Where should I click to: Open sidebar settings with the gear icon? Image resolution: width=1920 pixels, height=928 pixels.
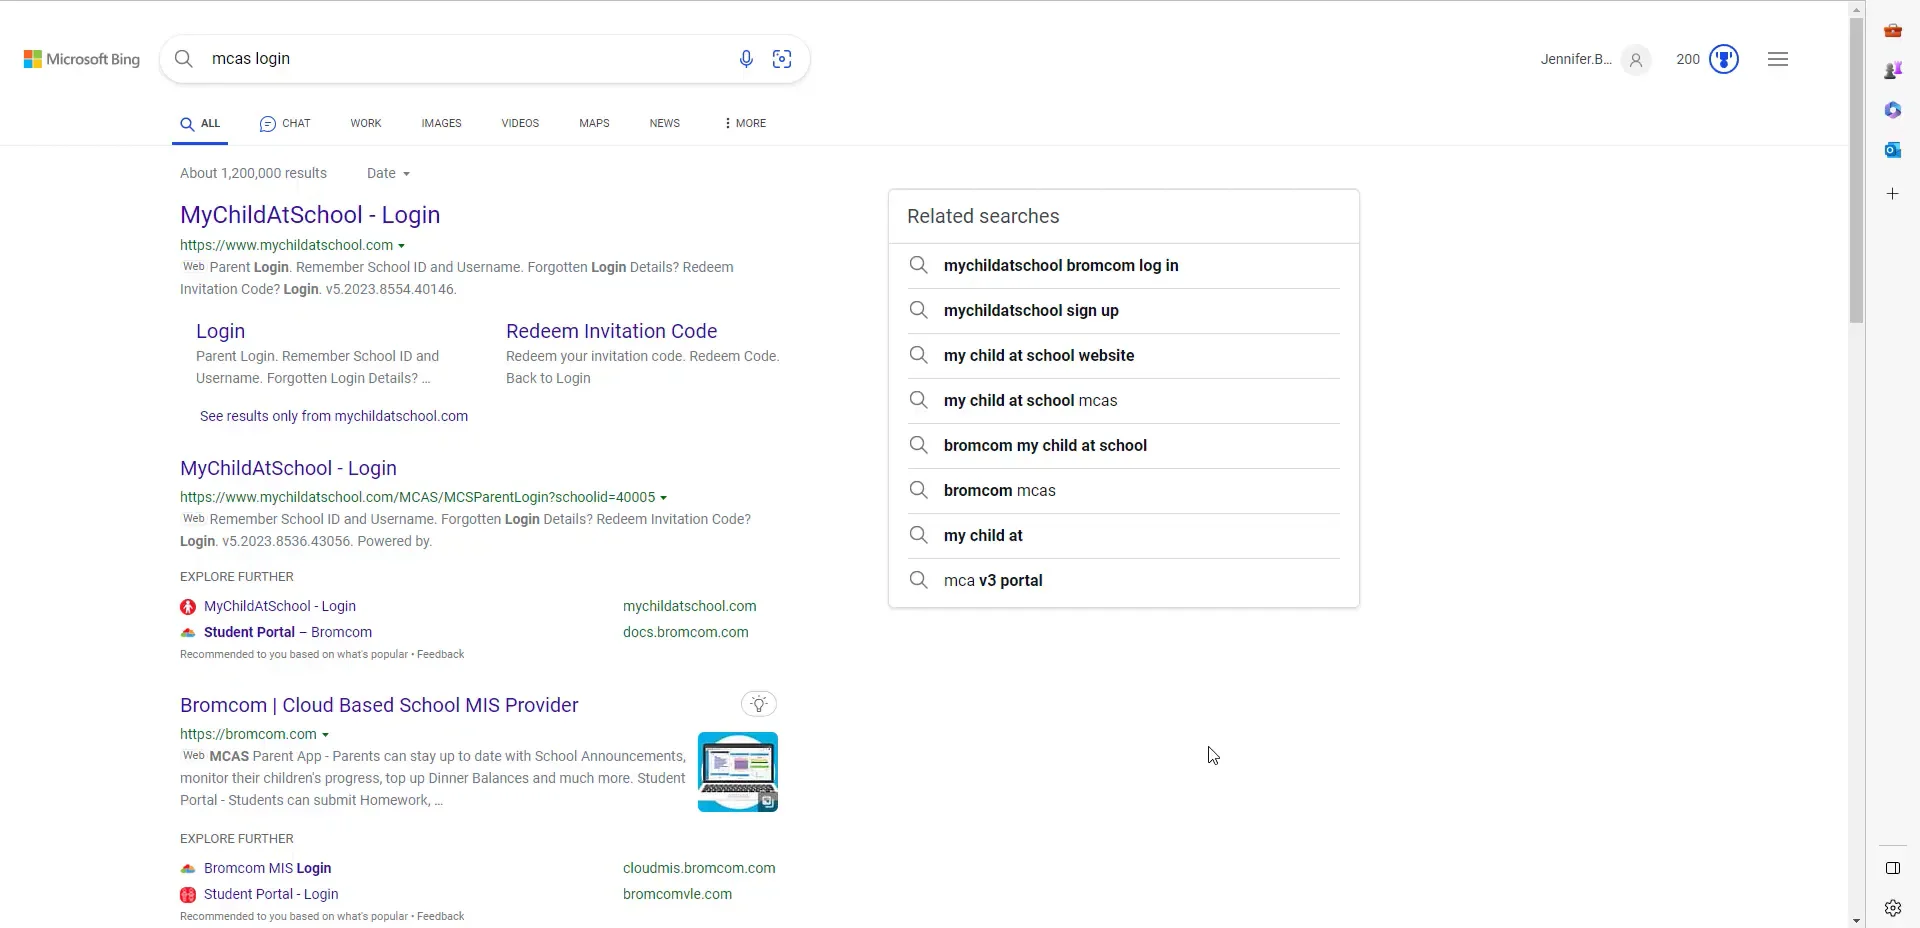point(1893,908)
